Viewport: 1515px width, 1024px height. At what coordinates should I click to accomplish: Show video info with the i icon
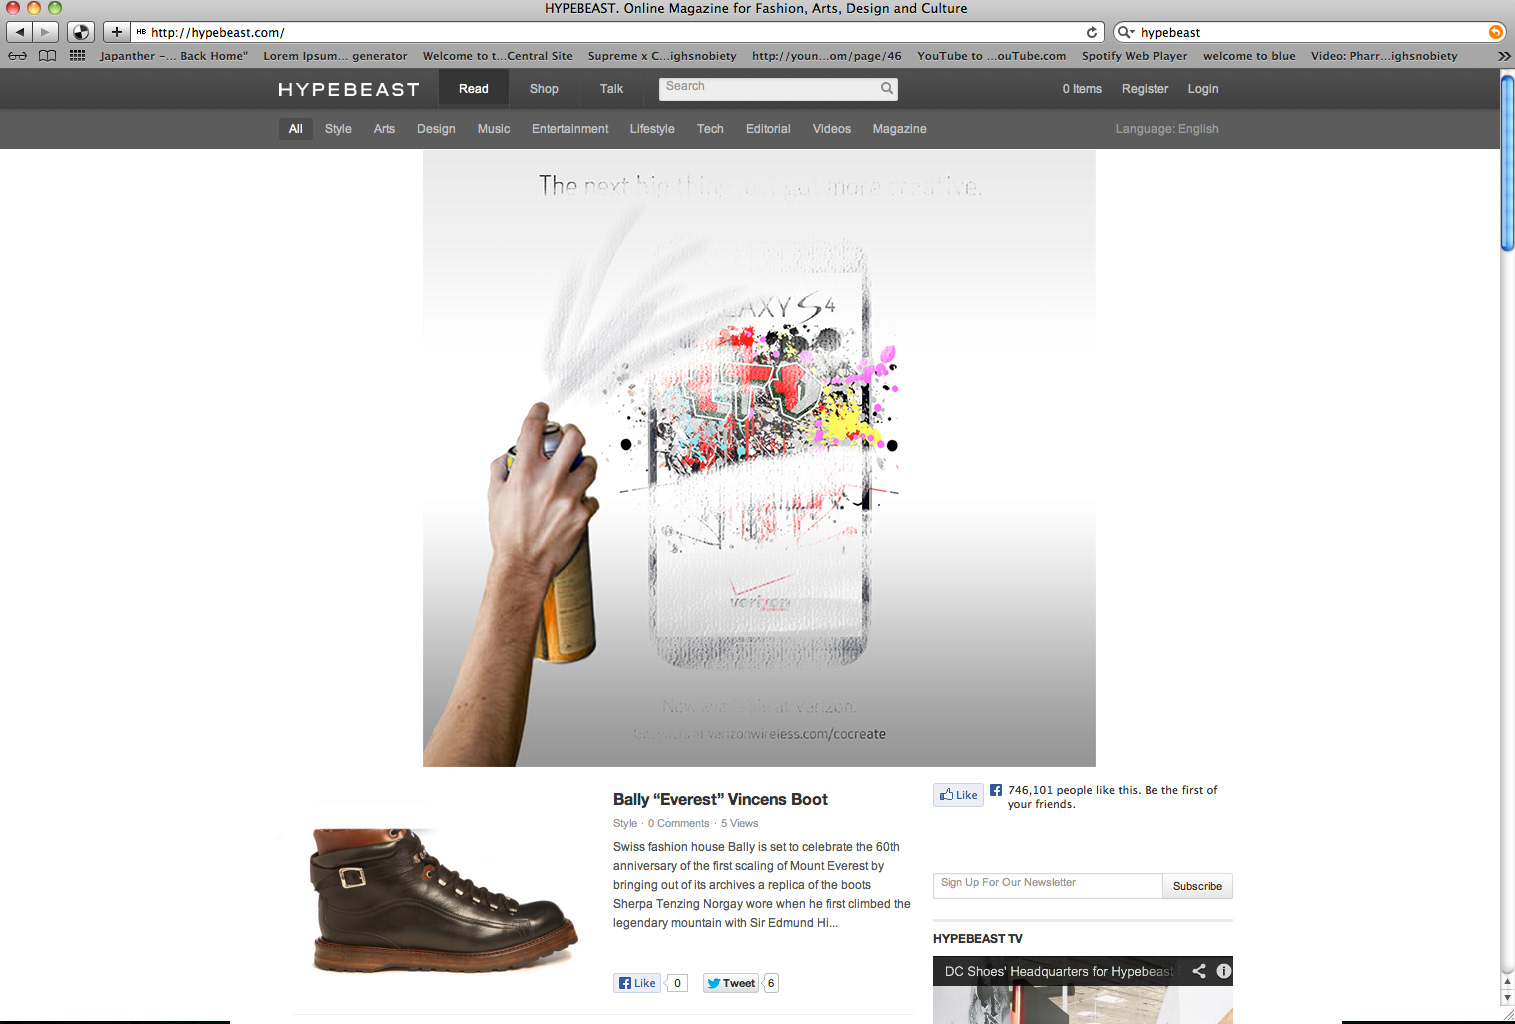[1223, 971]
